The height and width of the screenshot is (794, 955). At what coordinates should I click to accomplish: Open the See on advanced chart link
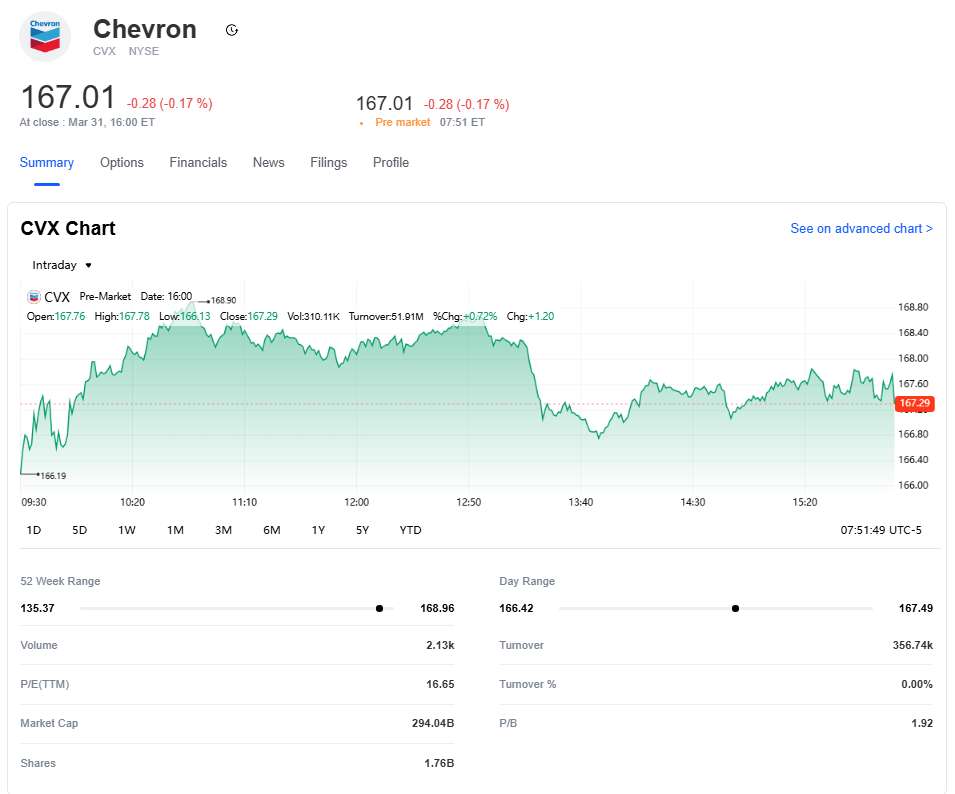click(x=861, y=229)
